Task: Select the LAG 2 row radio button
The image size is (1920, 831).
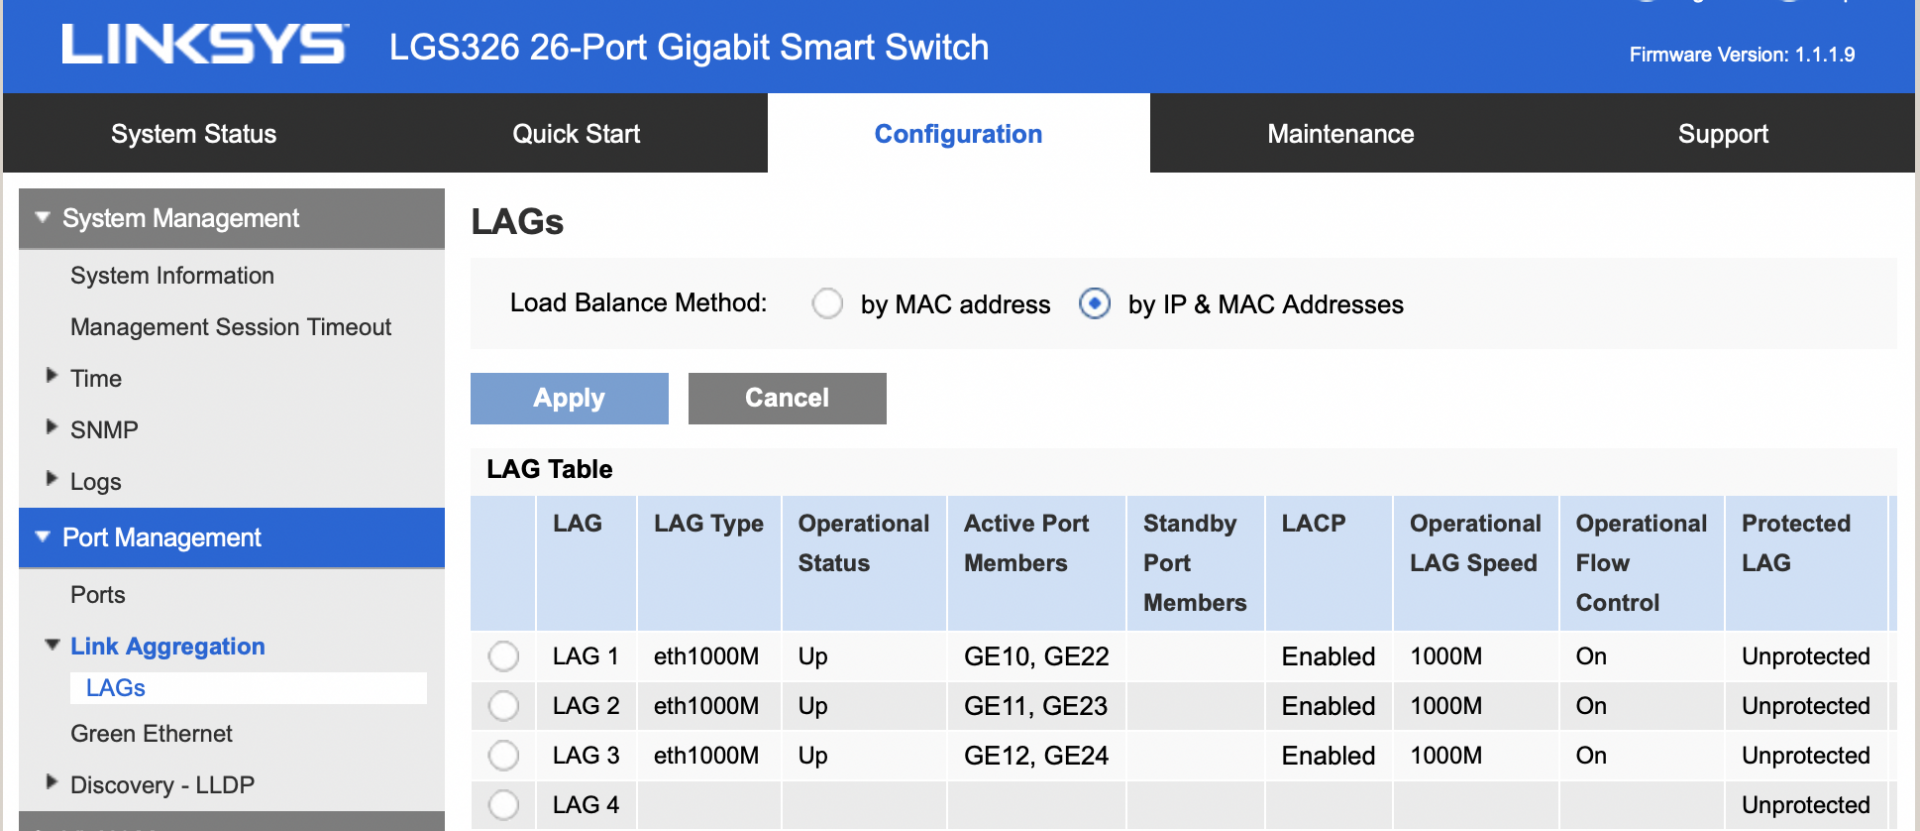Action: pos(503,706)
